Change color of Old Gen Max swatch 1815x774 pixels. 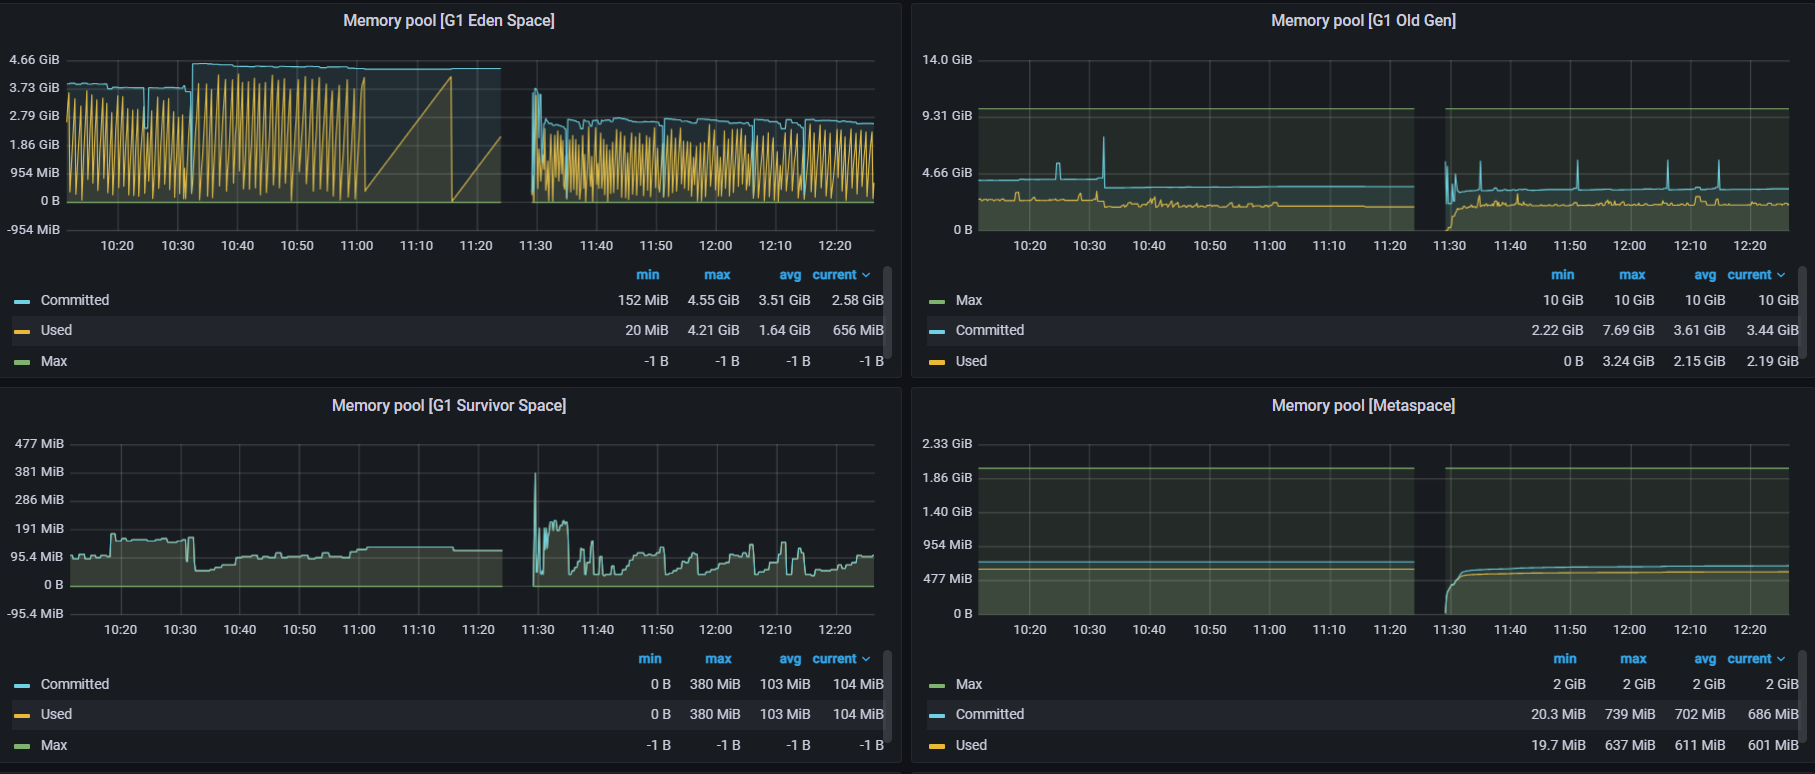point(937,301)
